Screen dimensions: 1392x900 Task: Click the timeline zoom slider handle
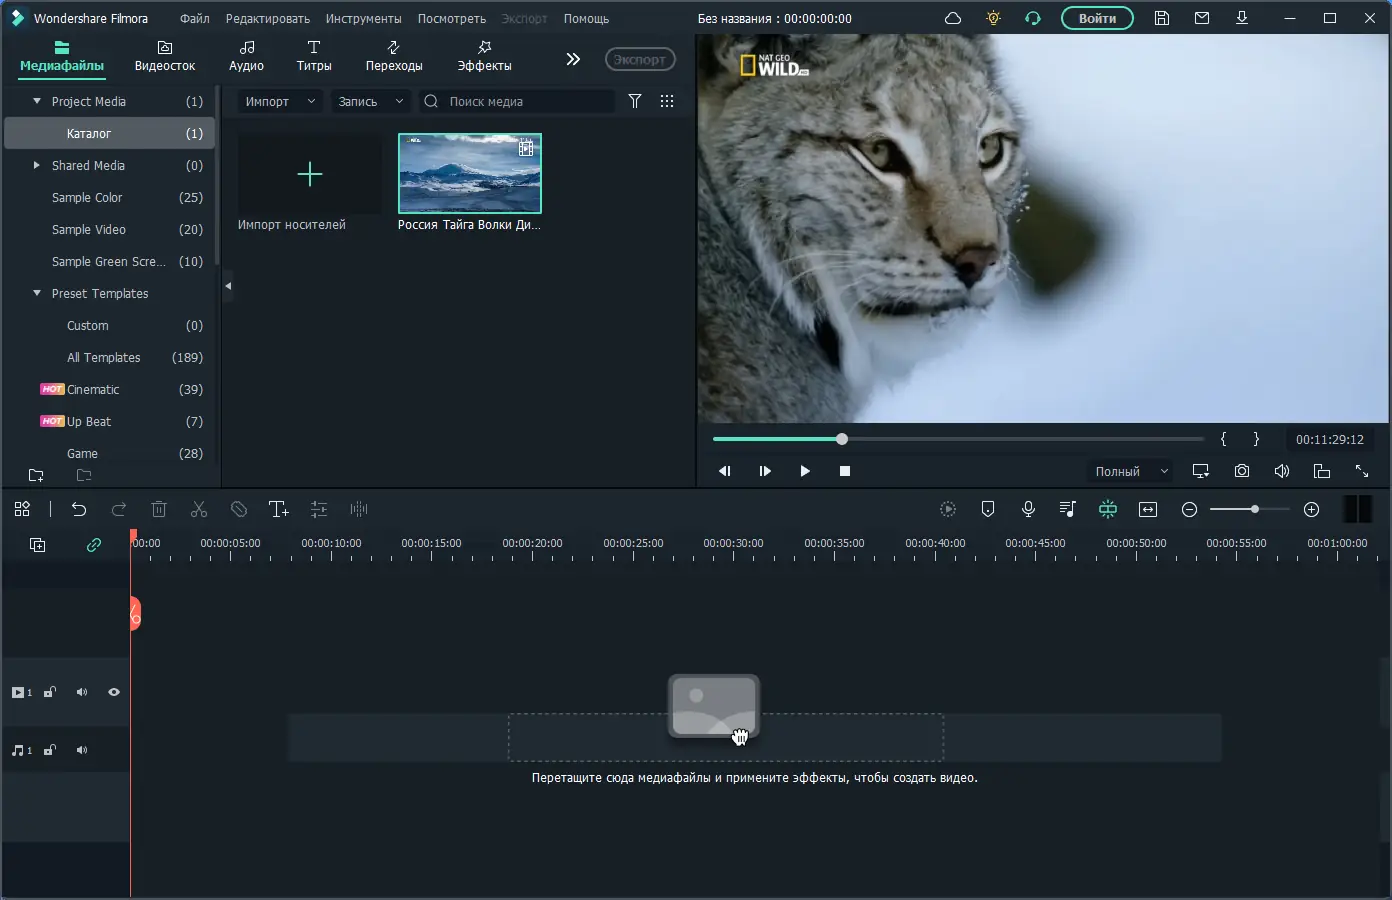[x=1254, y=509]
